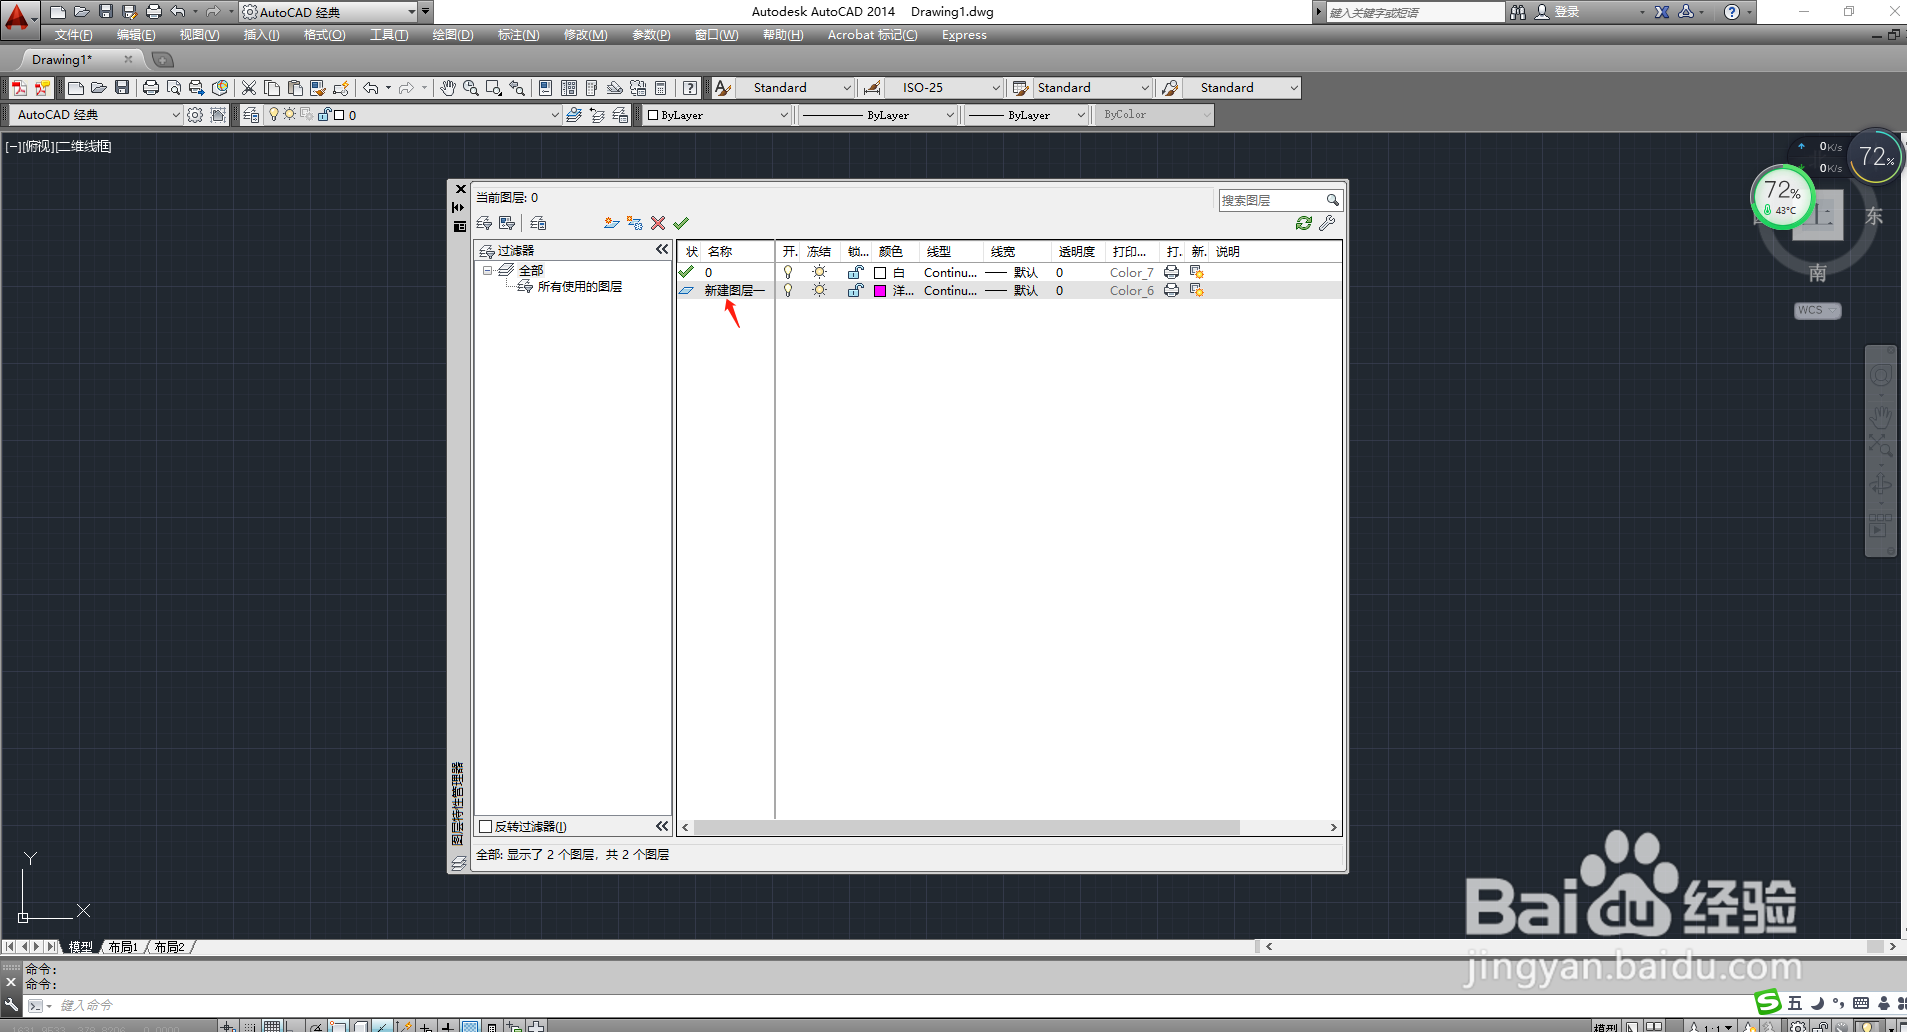Click the 颜色 column header
The height and width of the screenshot is (1032, 1907).
tap(891, 252)
